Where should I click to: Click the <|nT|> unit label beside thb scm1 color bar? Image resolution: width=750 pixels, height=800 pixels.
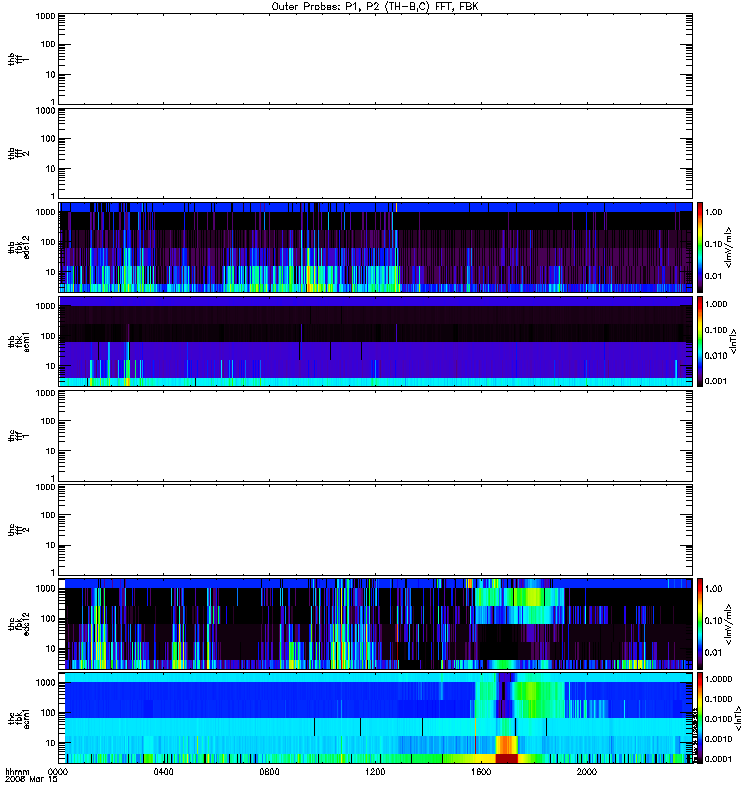(x=734, y=341)
